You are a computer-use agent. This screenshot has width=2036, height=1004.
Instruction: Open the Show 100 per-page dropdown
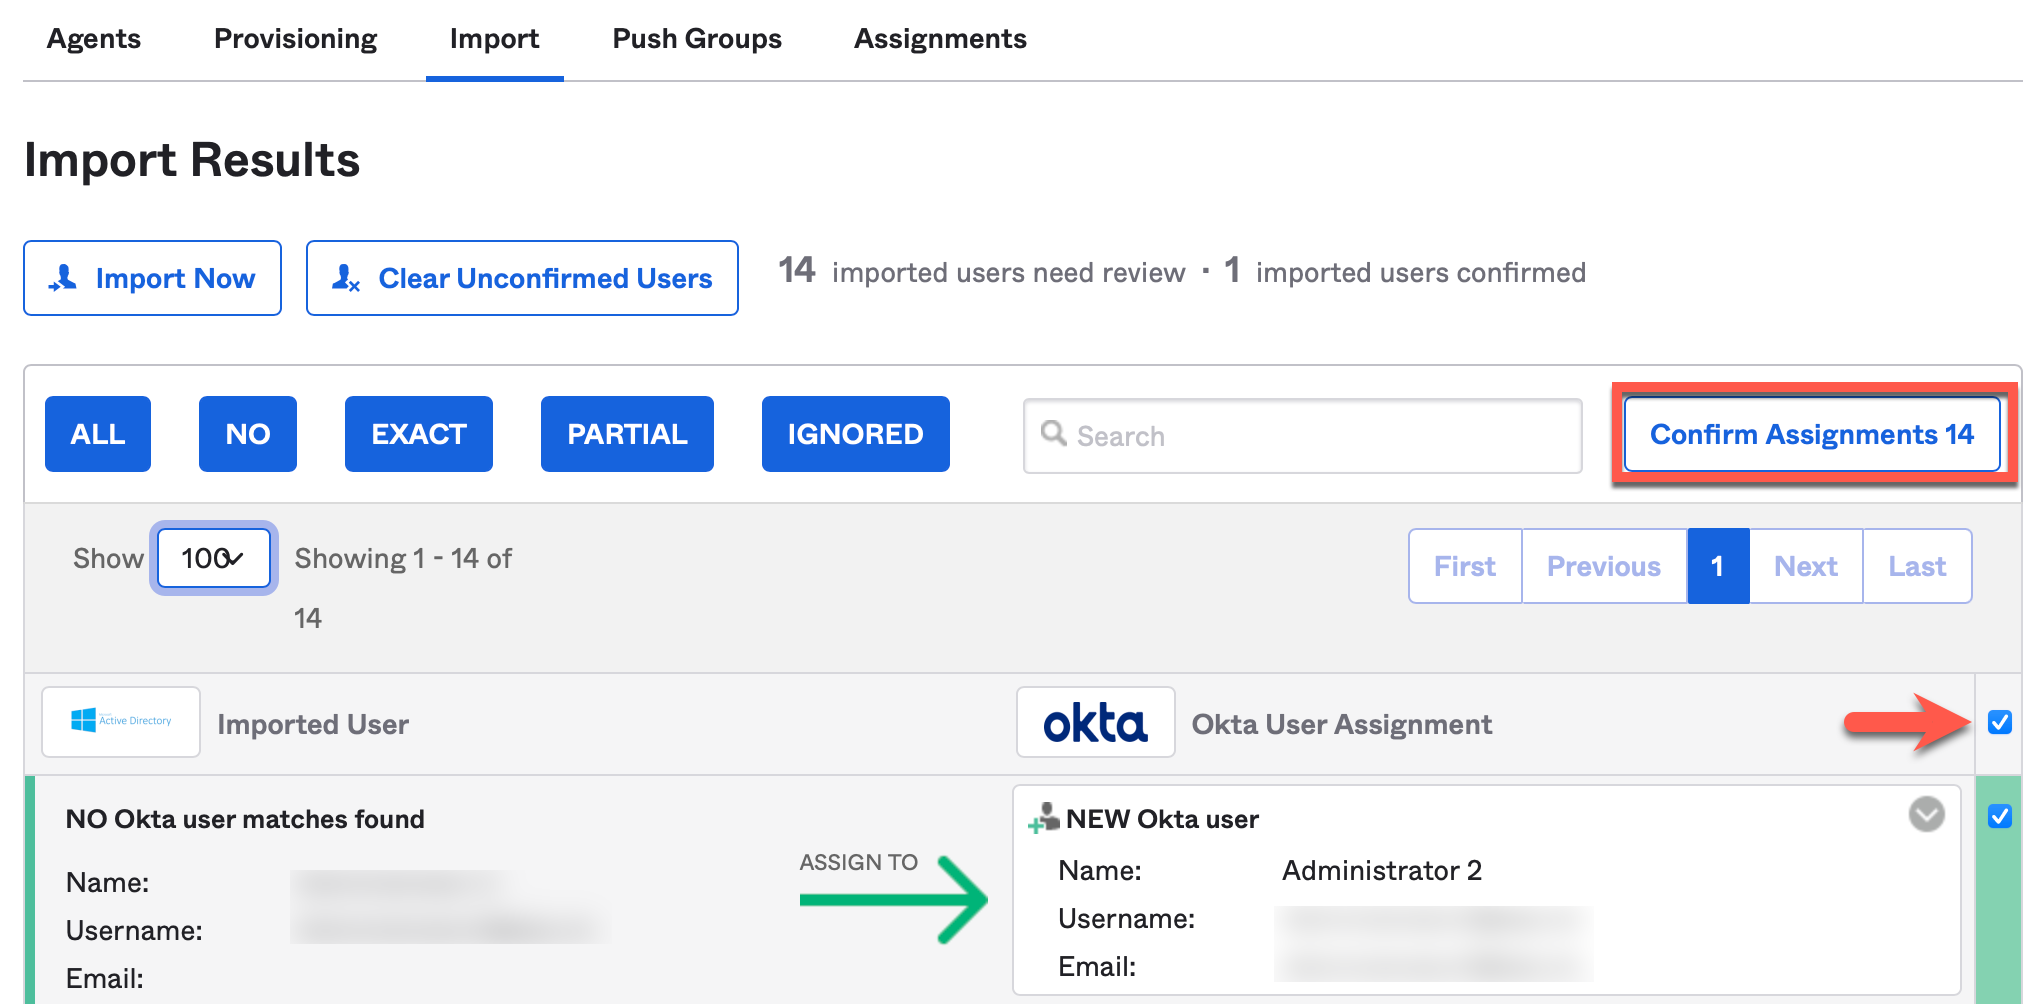click(x=213, y=558)
